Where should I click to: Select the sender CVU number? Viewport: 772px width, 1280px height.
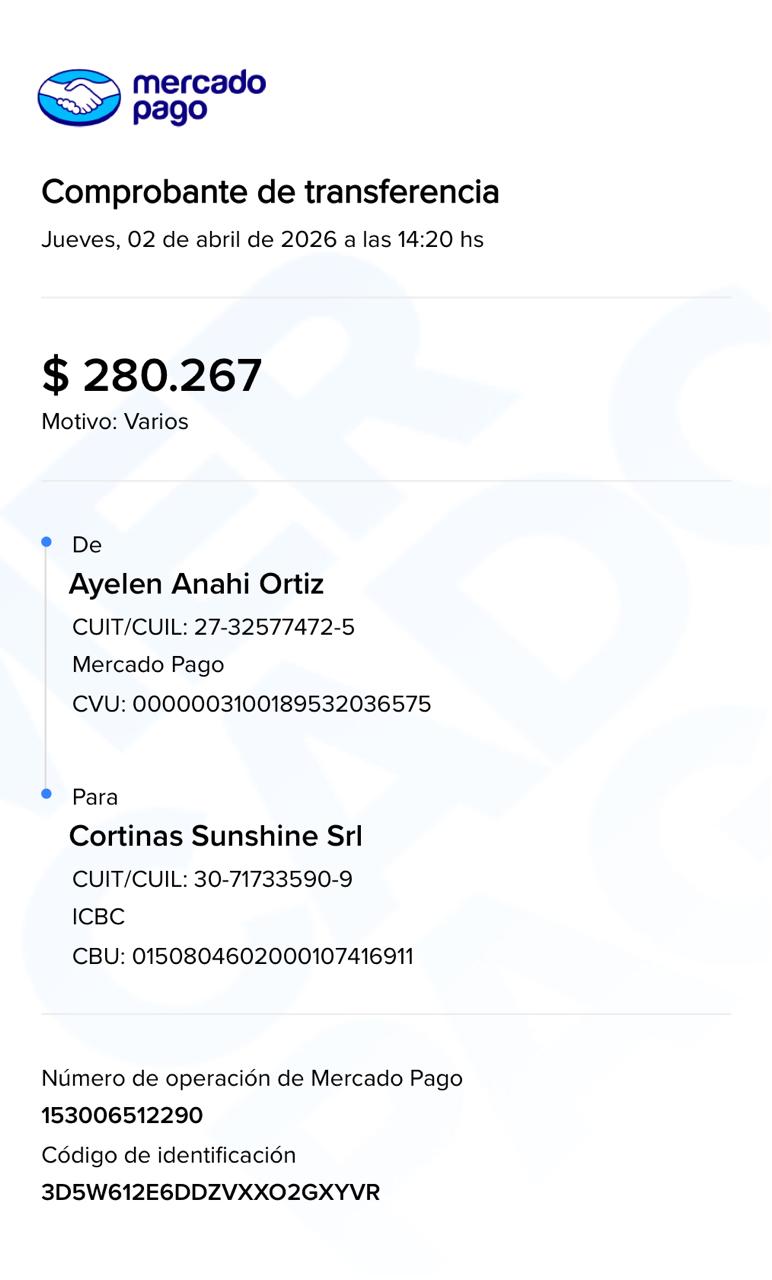point(281,704)
